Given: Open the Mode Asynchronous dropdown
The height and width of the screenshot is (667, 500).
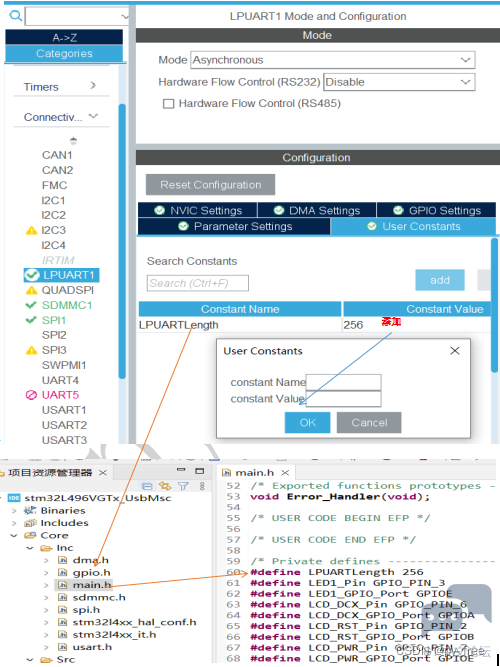Looking at the screenshot, I should point(333,60).
